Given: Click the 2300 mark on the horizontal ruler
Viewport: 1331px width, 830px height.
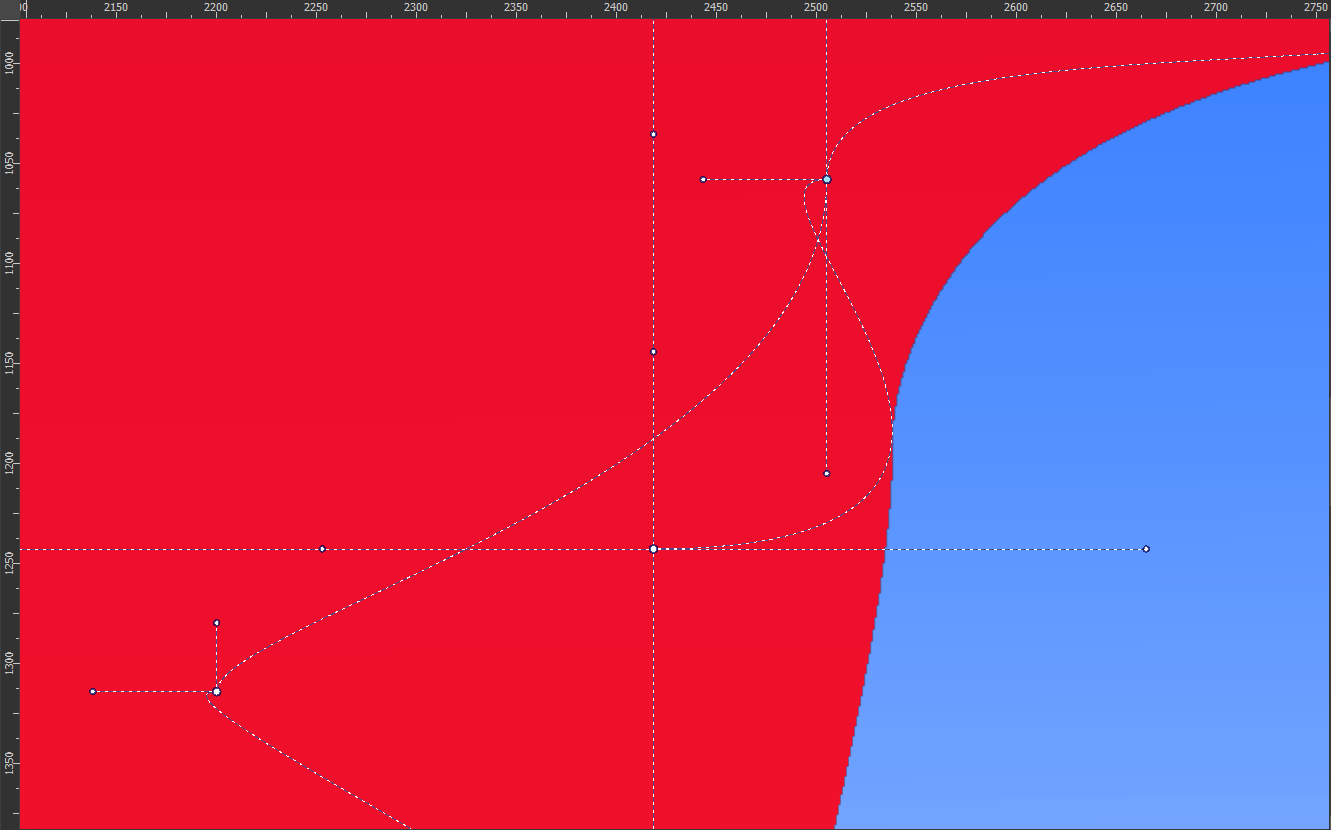Looking at the screenshot, I should coord(416,8).
